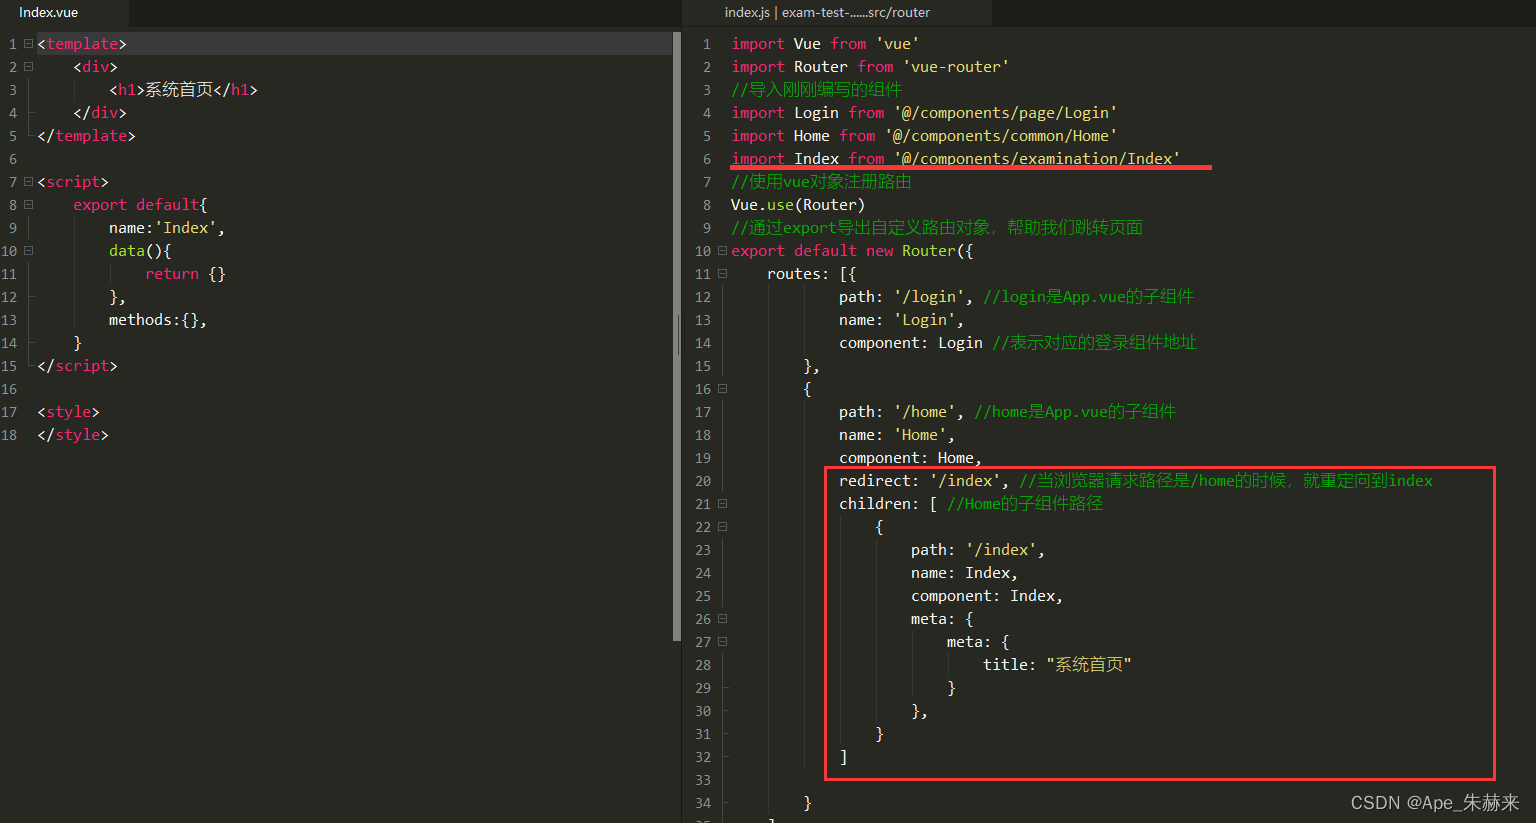Click the line "import Vue from 'vue'"
The width and height of the screenshot is (1536, 823).
pos(825,44)
